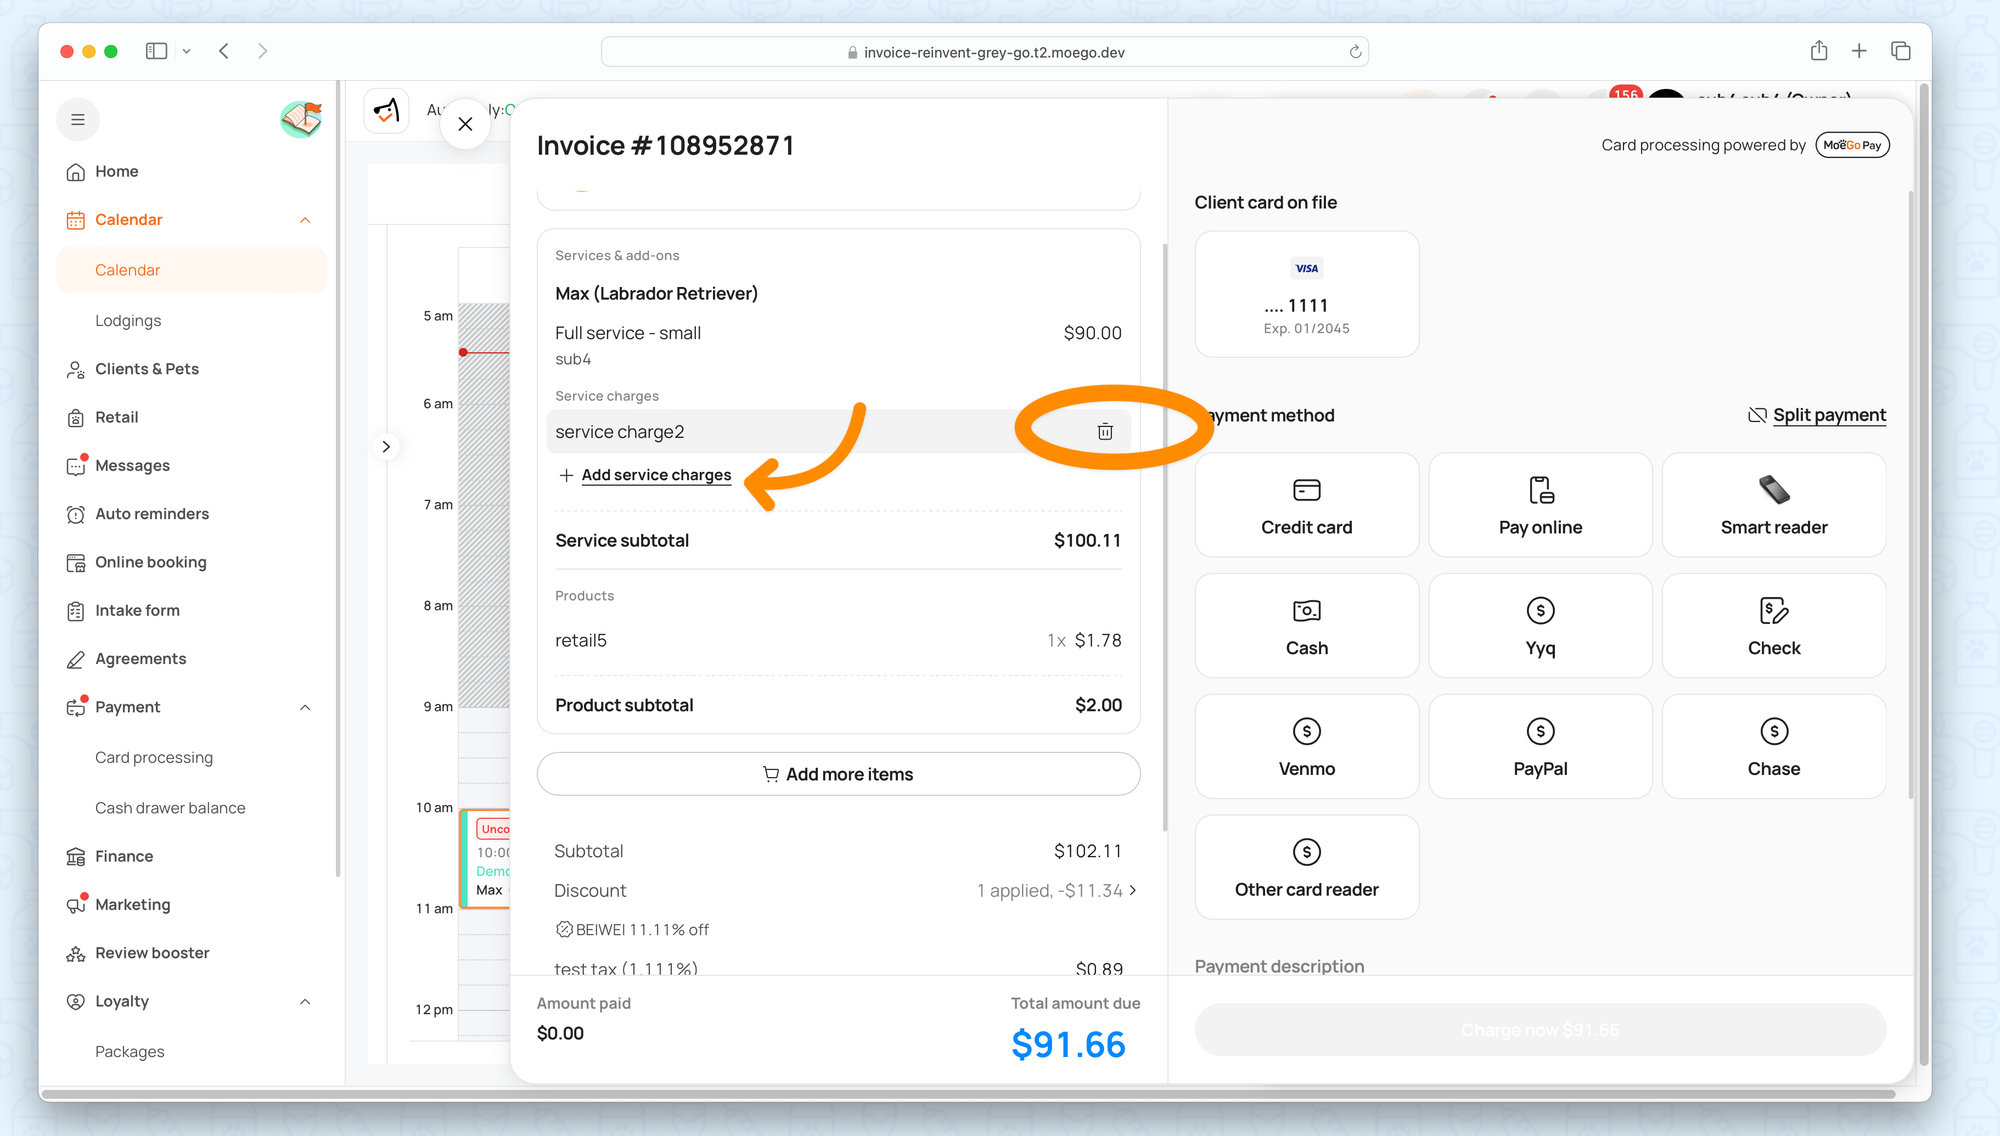Open Clients & Pets menu item

point(147,369)
